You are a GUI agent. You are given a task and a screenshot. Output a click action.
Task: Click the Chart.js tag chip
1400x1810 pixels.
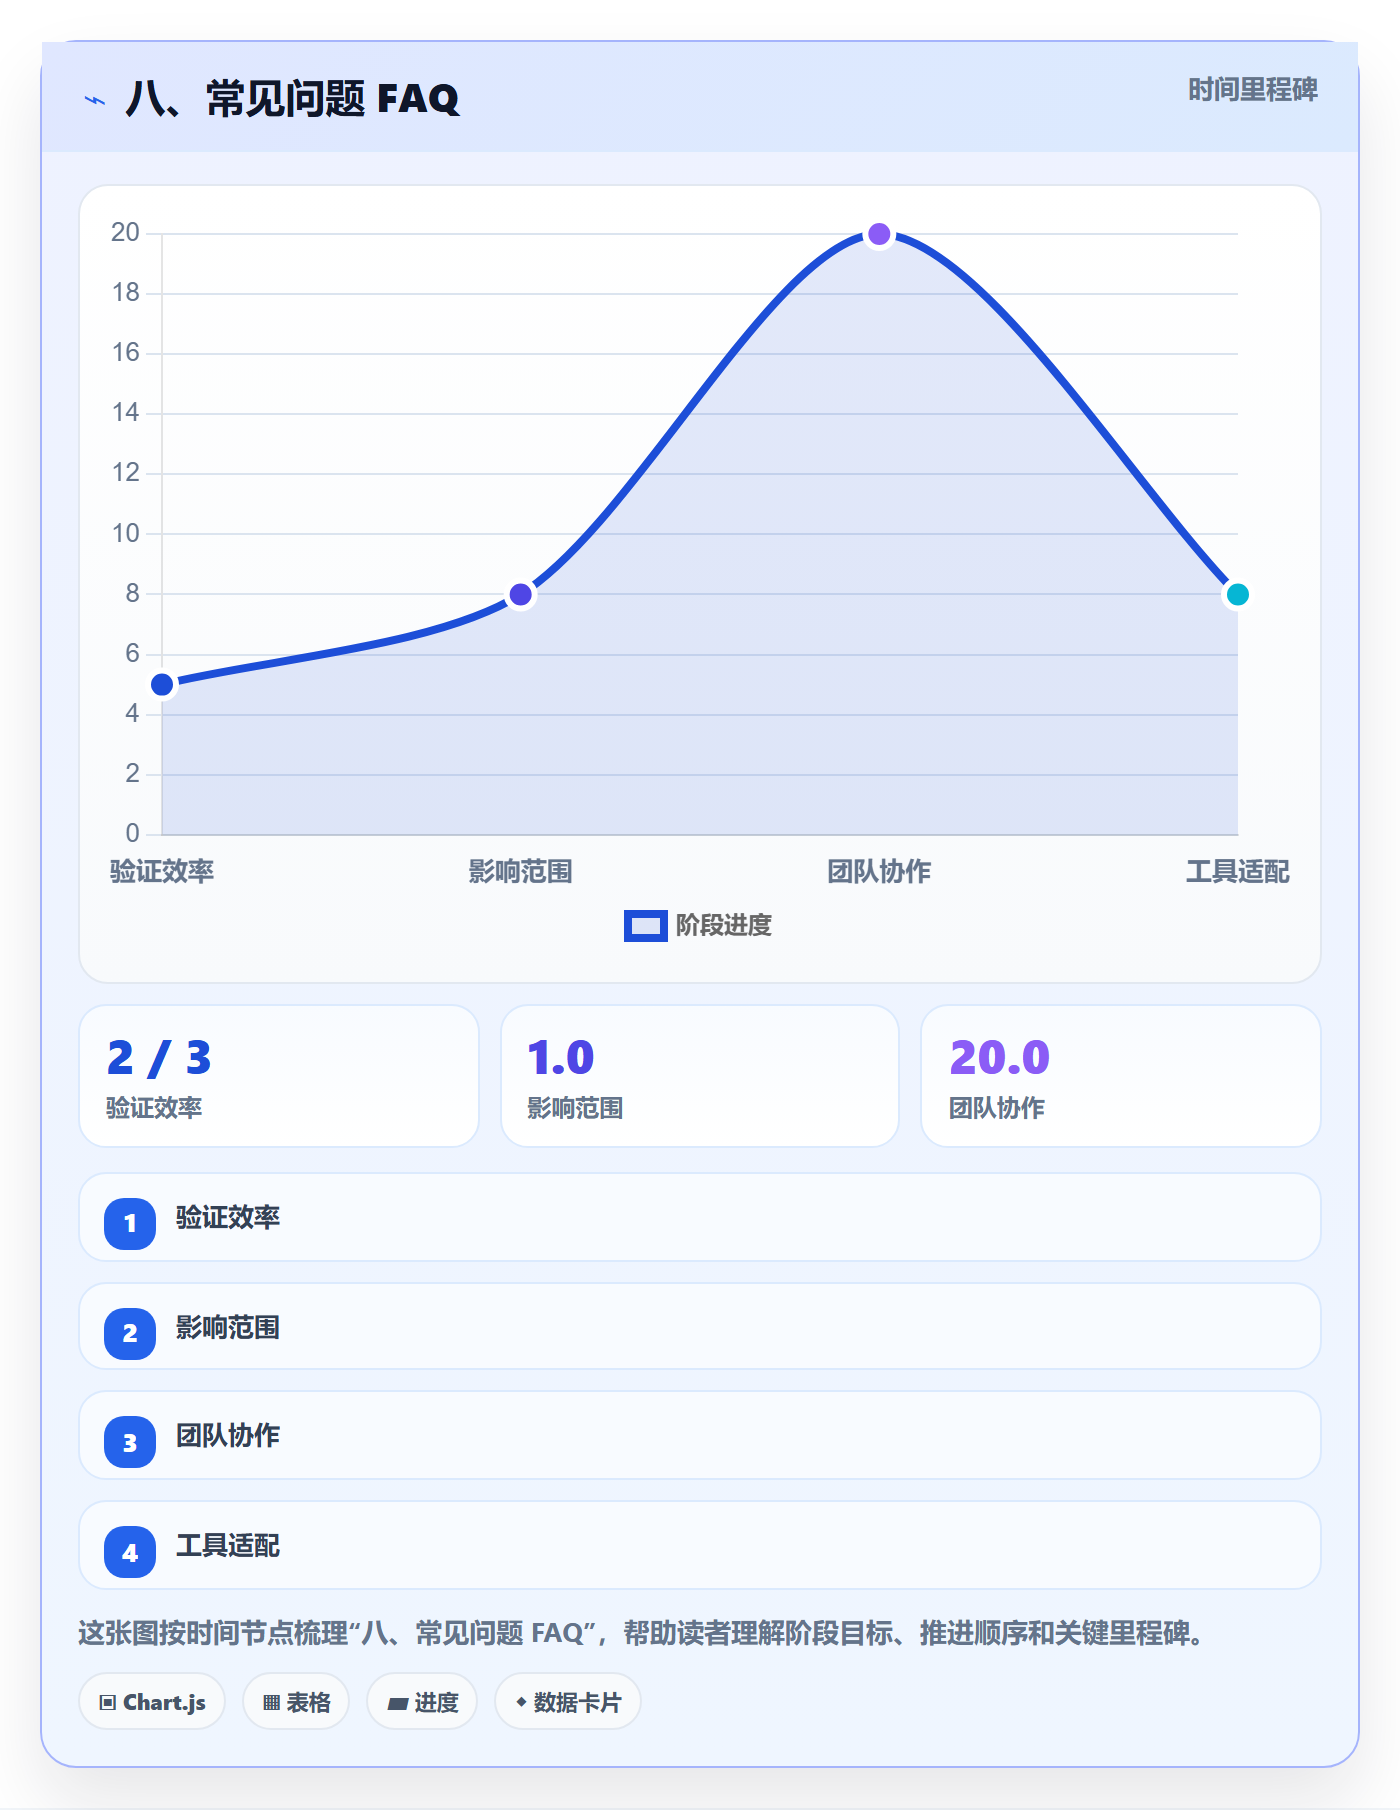tap(152, 1702)
